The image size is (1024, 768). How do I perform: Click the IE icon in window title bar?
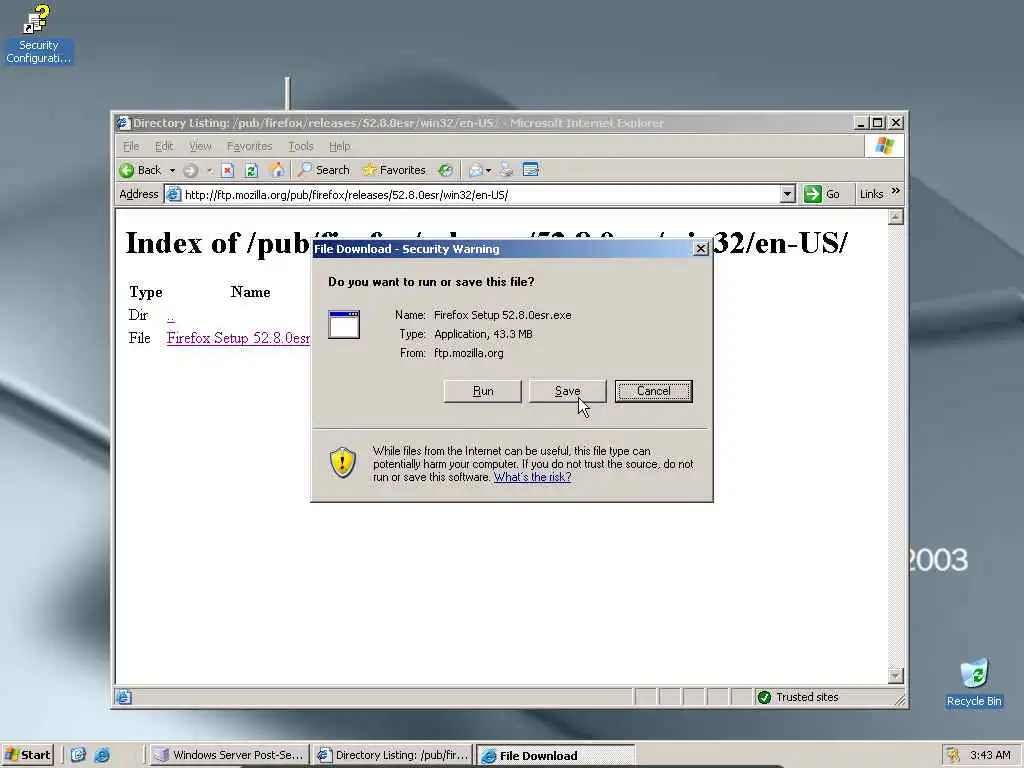123,123
